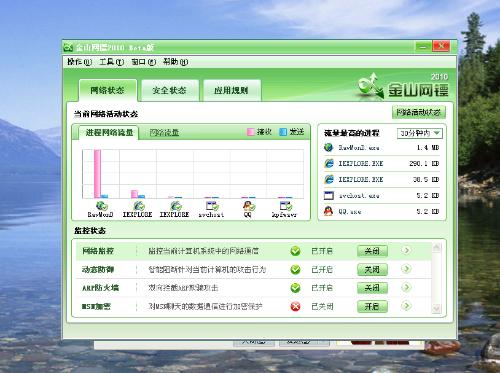The image size is (500, 373).
Task: Open the 30分钟内 time range dropdown
Action: [420, 133]
